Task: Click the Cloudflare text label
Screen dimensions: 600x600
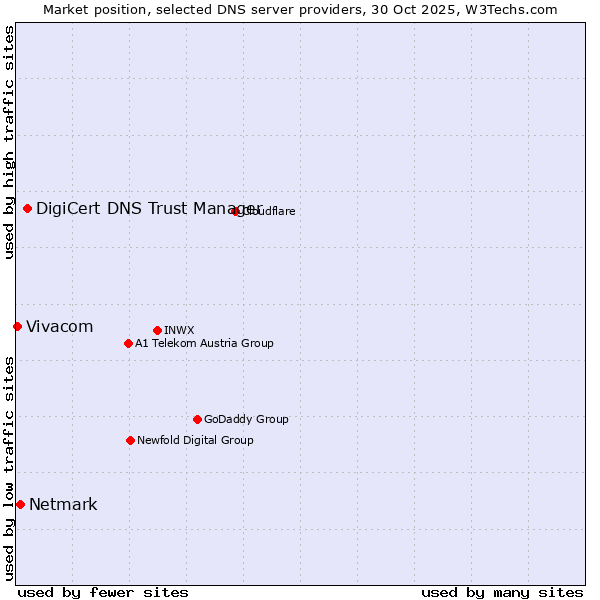Action: [269, 211]
